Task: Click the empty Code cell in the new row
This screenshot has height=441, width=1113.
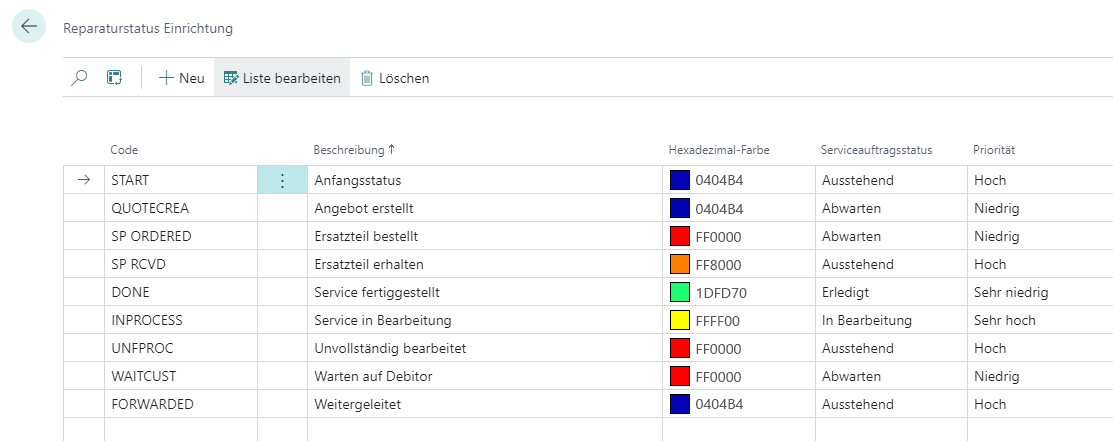Action: (x=181, y=430)
